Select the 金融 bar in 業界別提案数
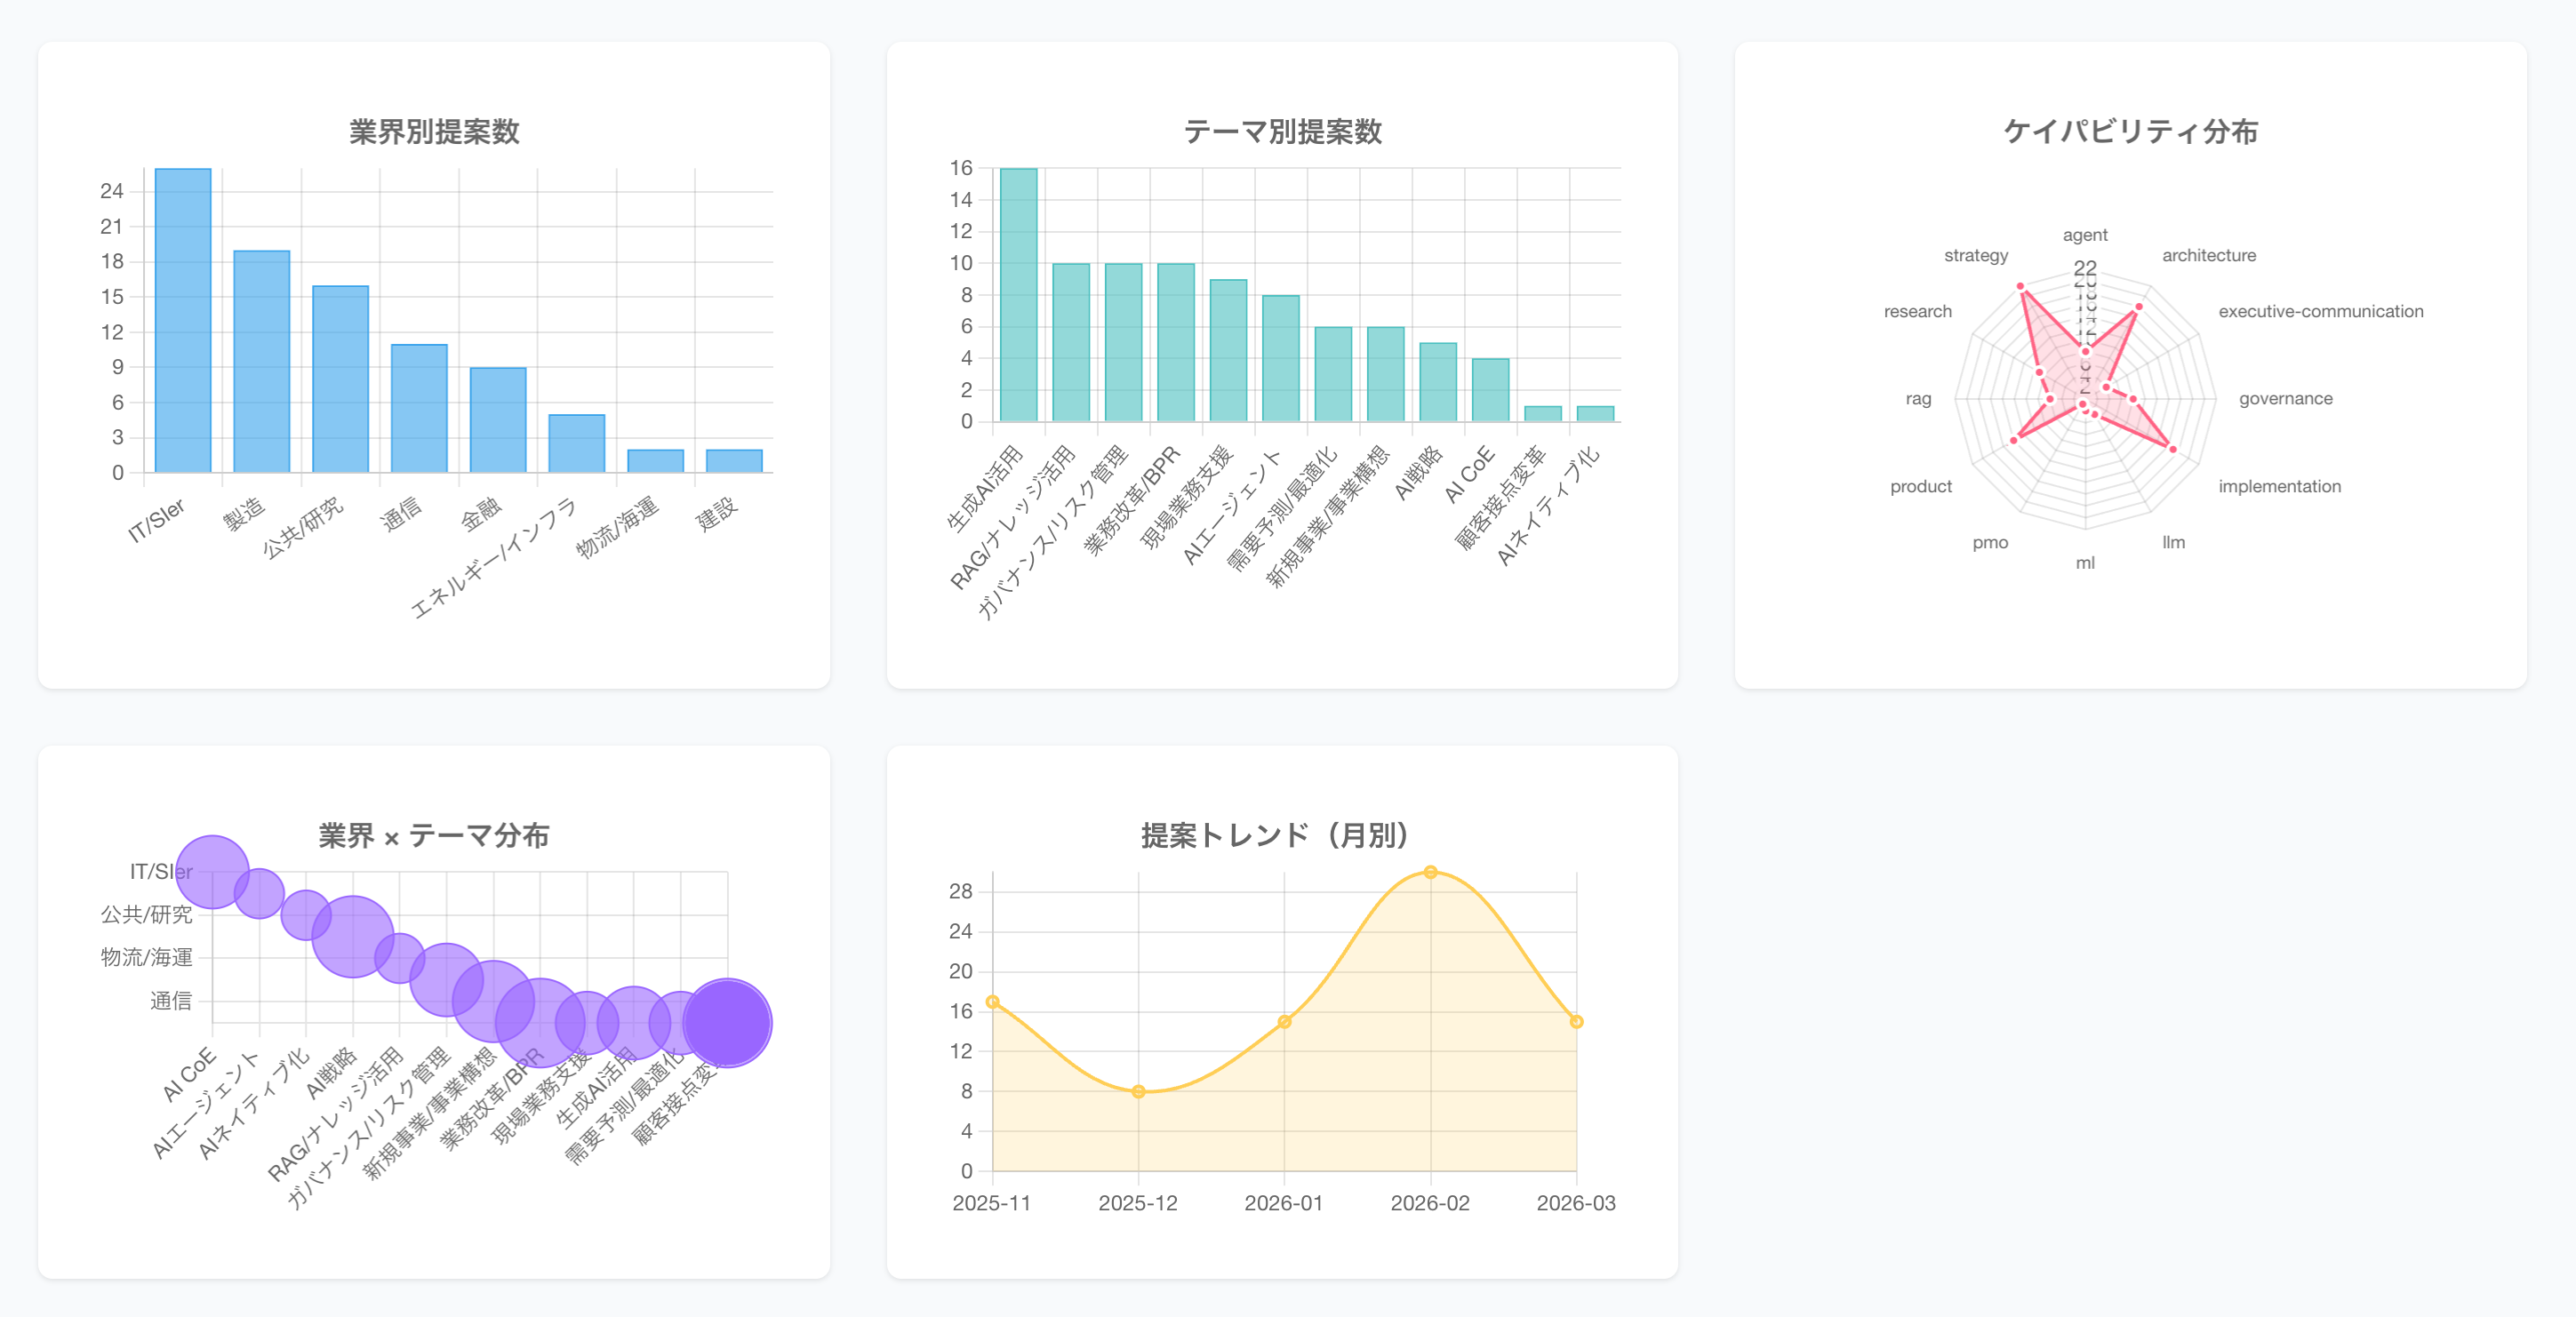2576x1317 pixels. click(x=498, y=420)
